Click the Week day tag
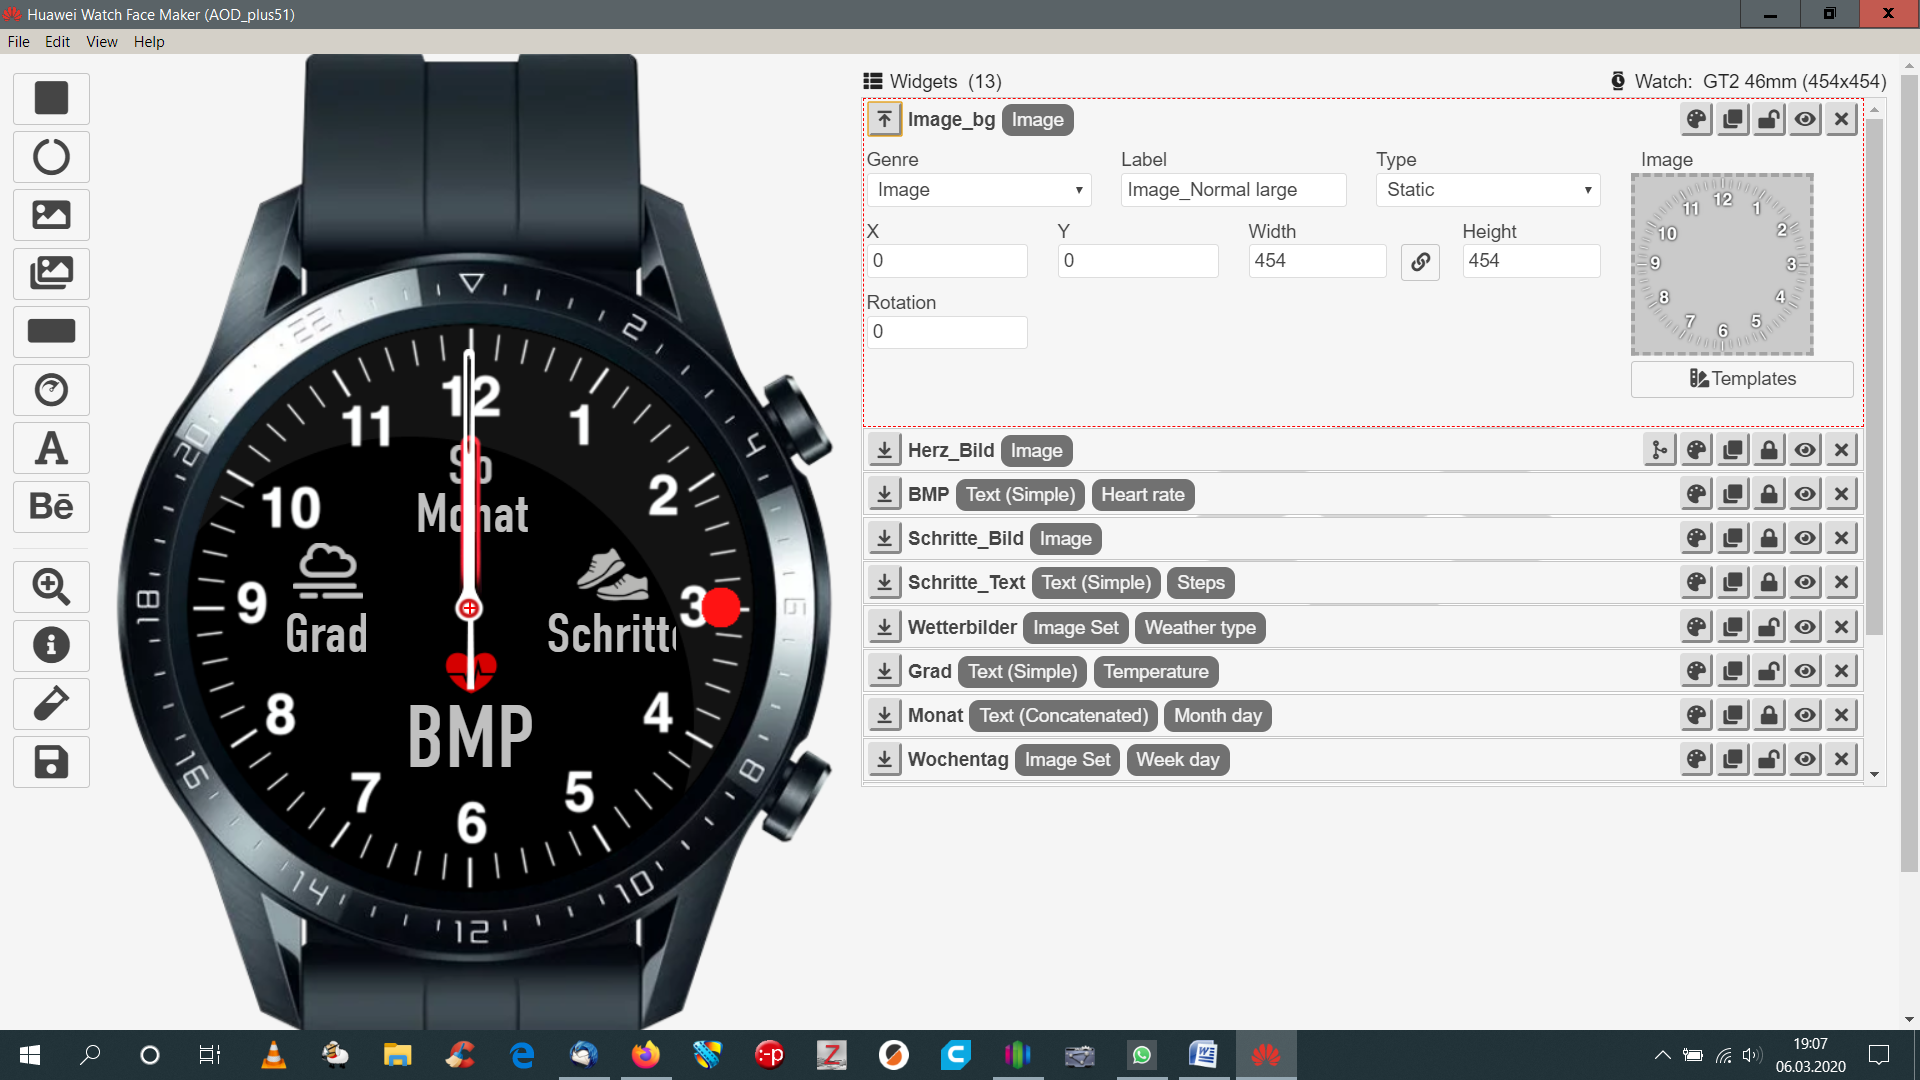Screen dimensions: 1920x1080 pos(1178,760)
